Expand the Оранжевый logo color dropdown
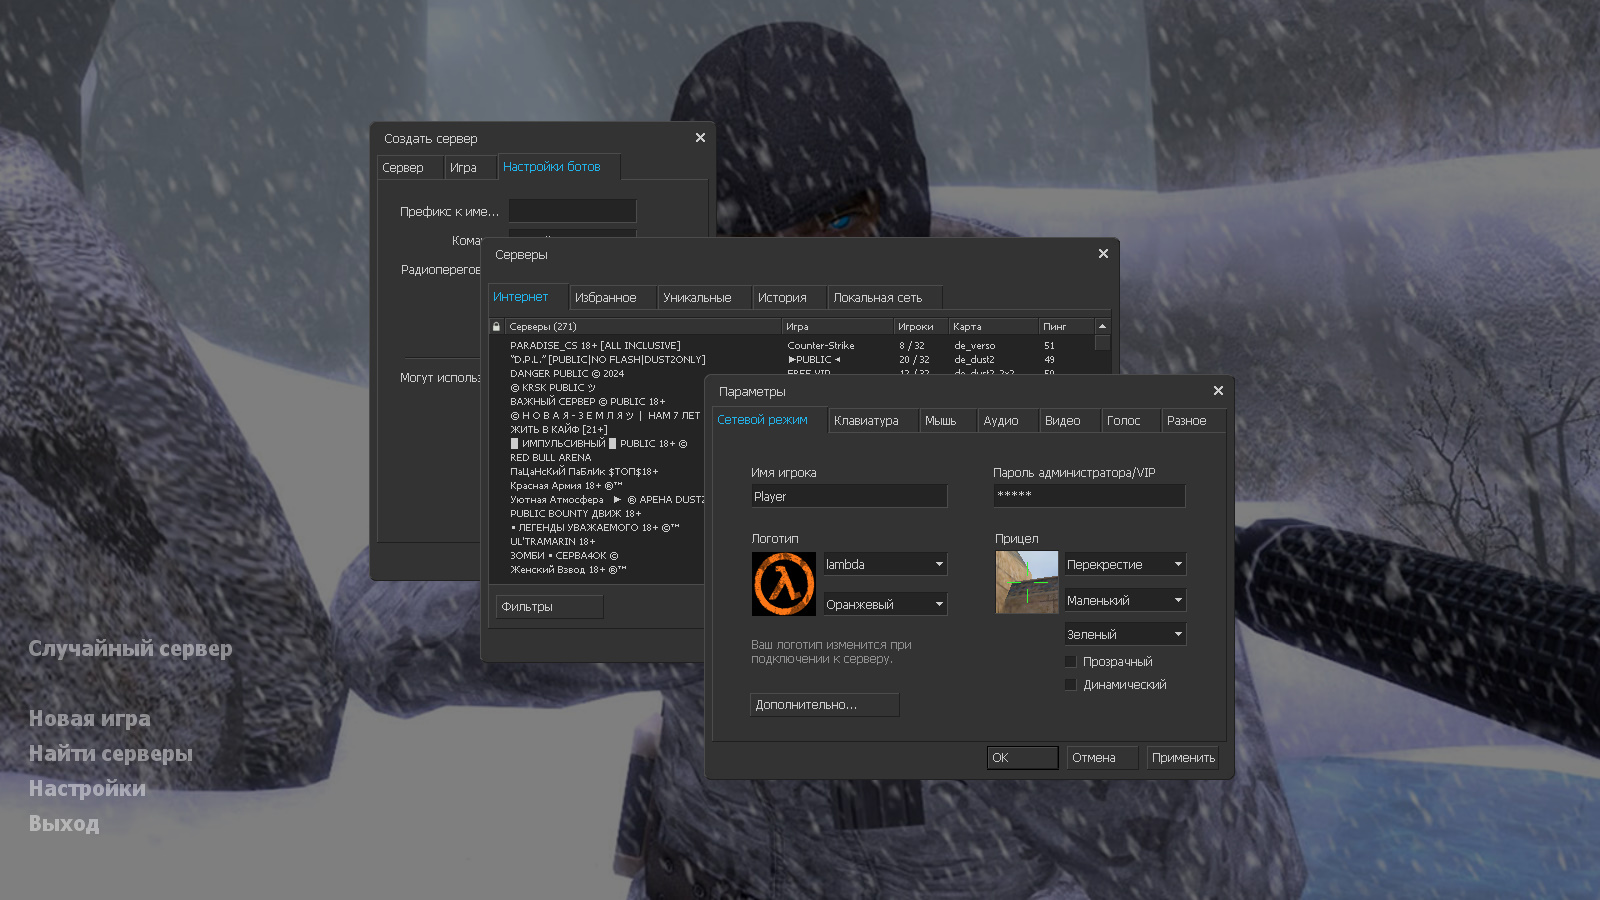The image size is (1600, 900). 884,605
